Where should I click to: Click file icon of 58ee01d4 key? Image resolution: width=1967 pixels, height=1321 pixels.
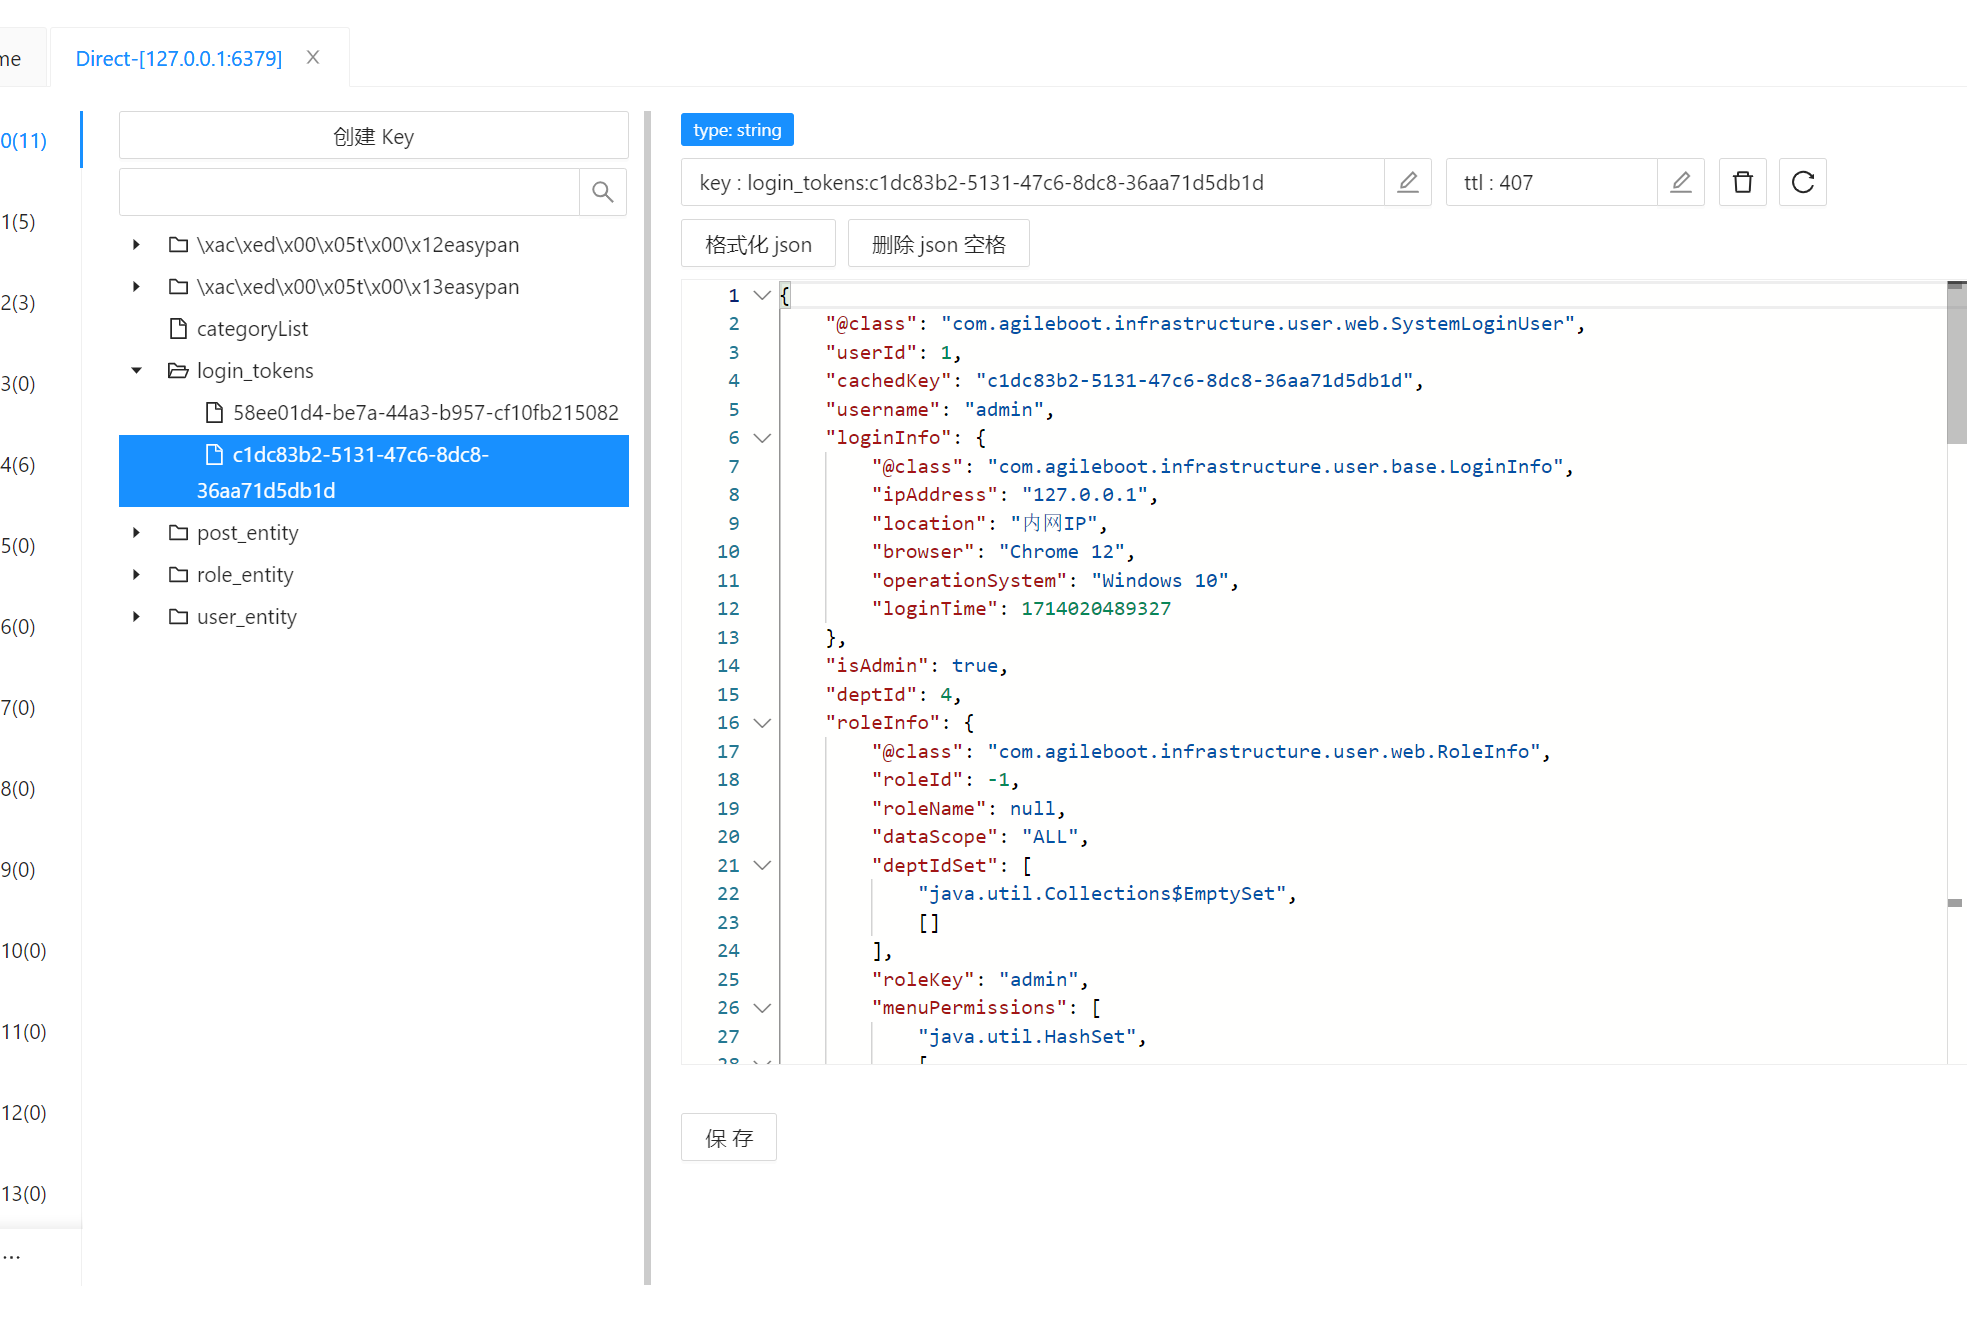coord(214,412)
